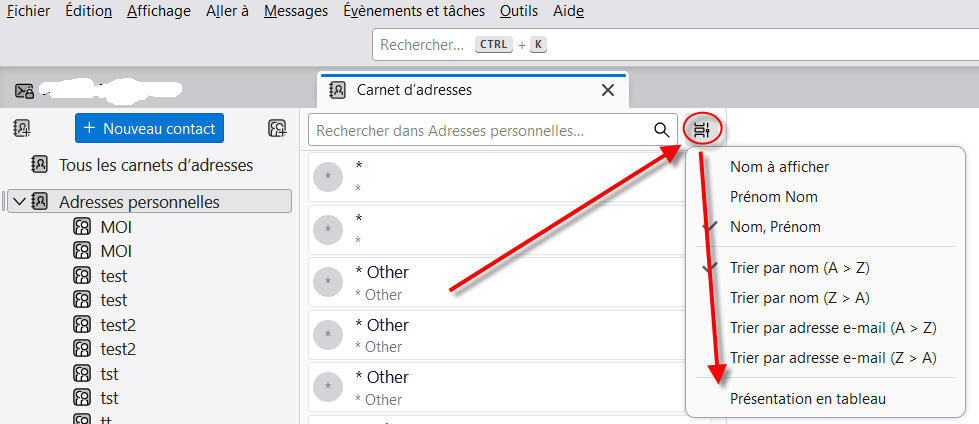This screenshot has width=979, height=424.
Task: Click the Nouveau contact button
Action: pyautogui.click(x=150, y=128)
